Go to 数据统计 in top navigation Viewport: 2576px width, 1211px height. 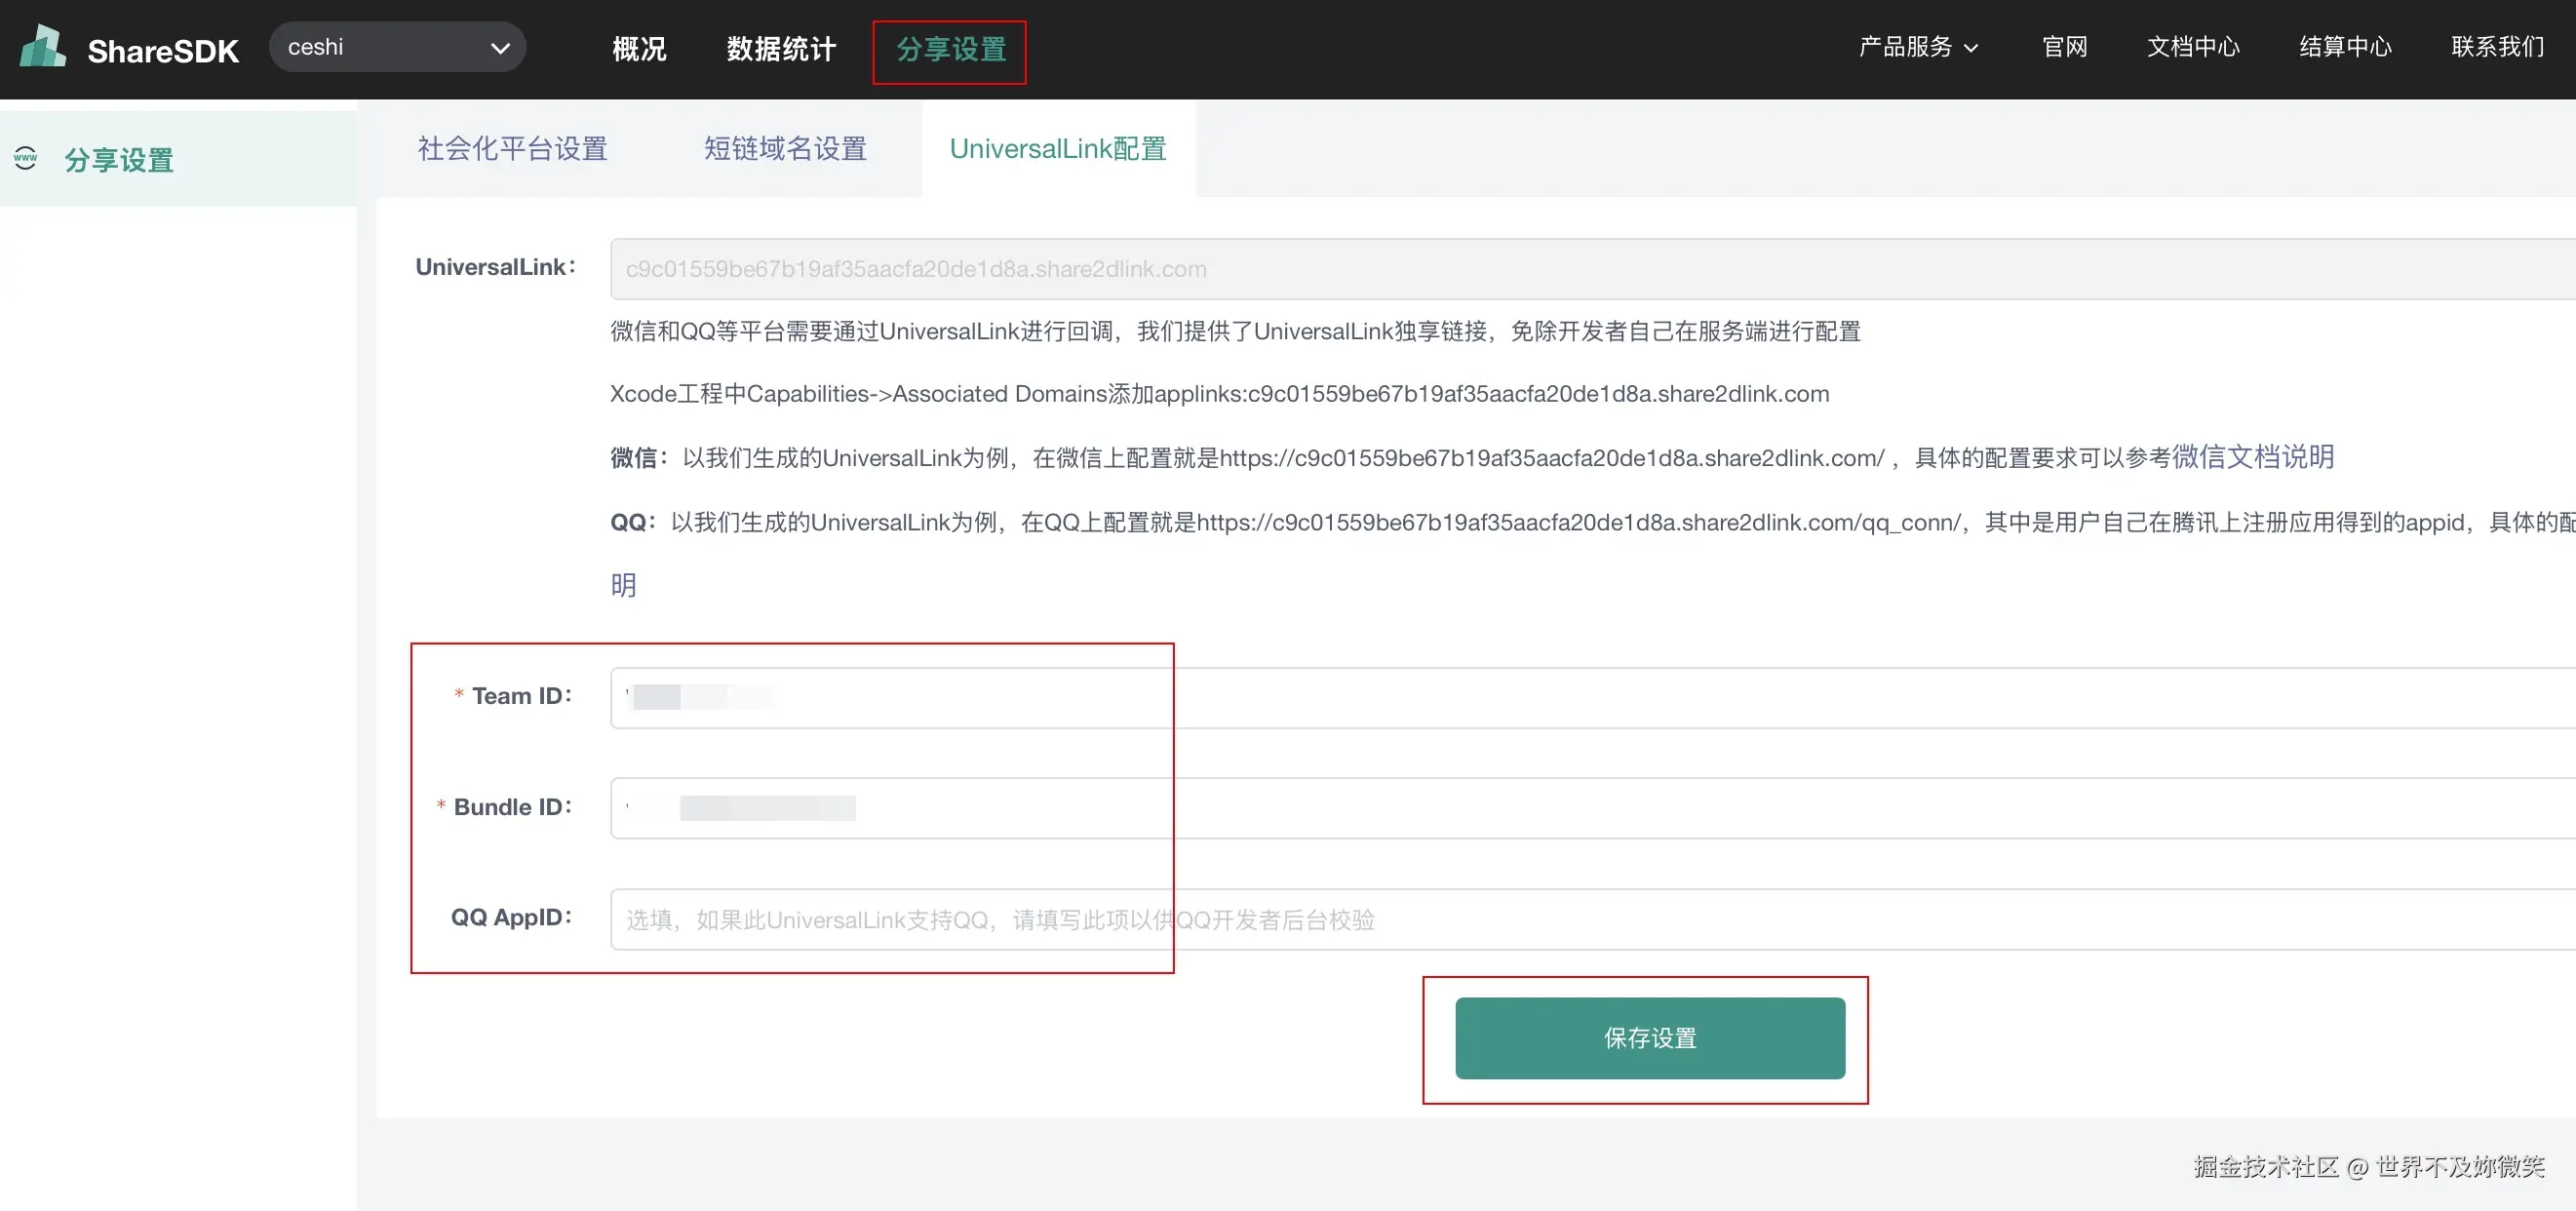781,48
